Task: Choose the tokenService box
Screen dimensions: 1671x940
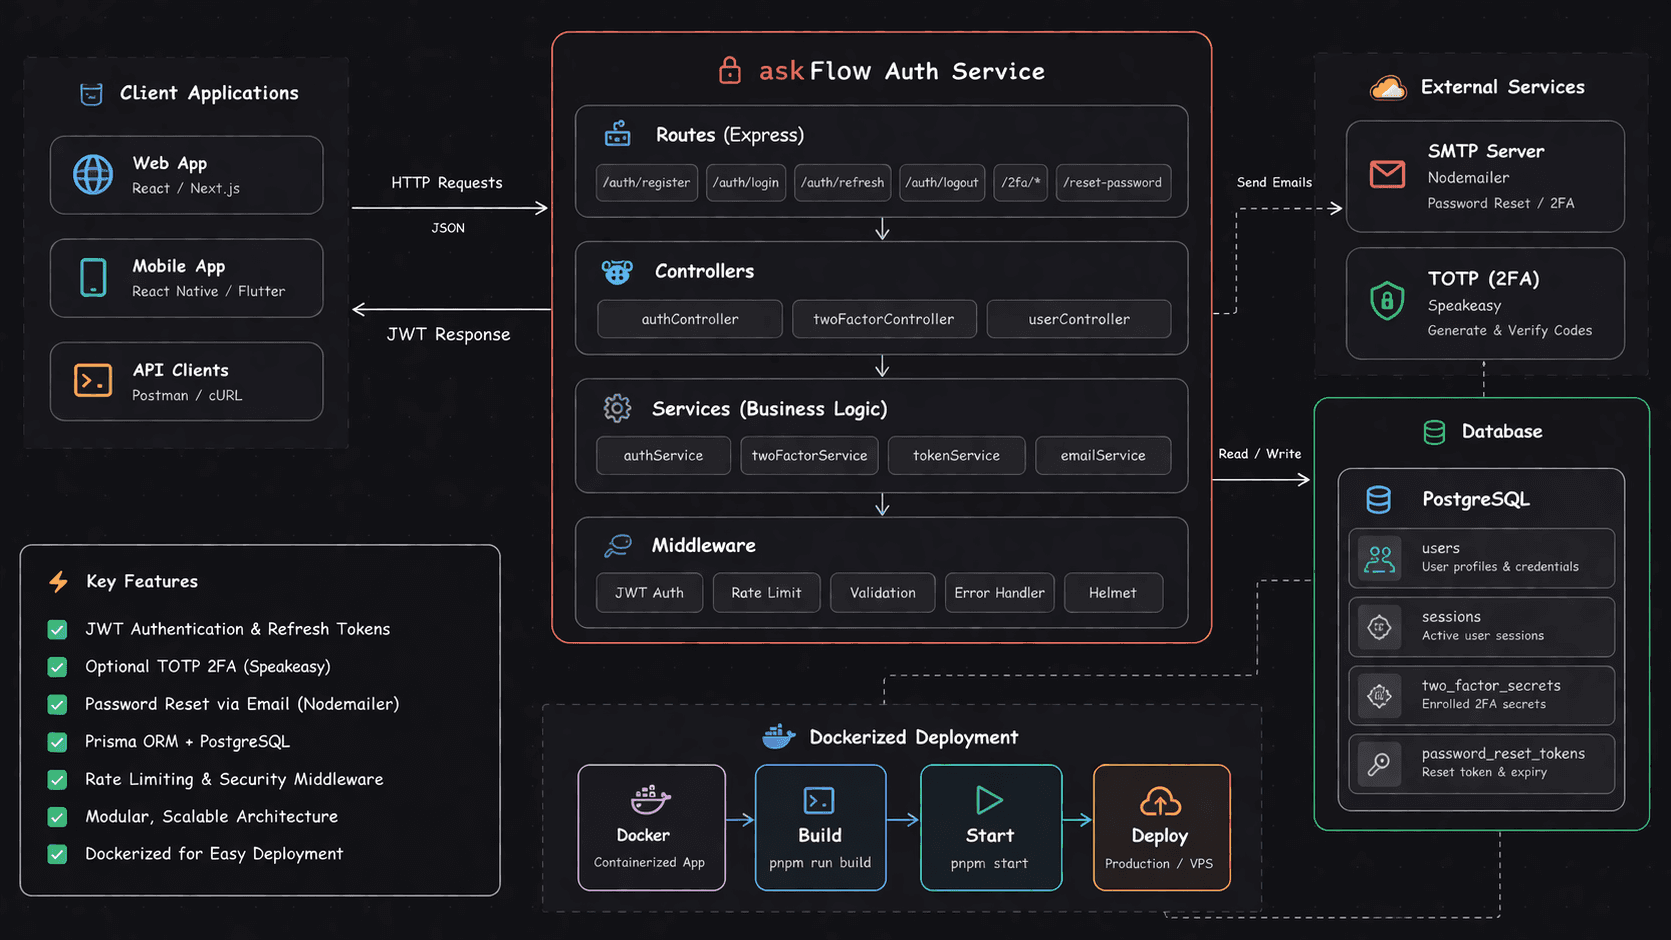Action: point(956,455)
